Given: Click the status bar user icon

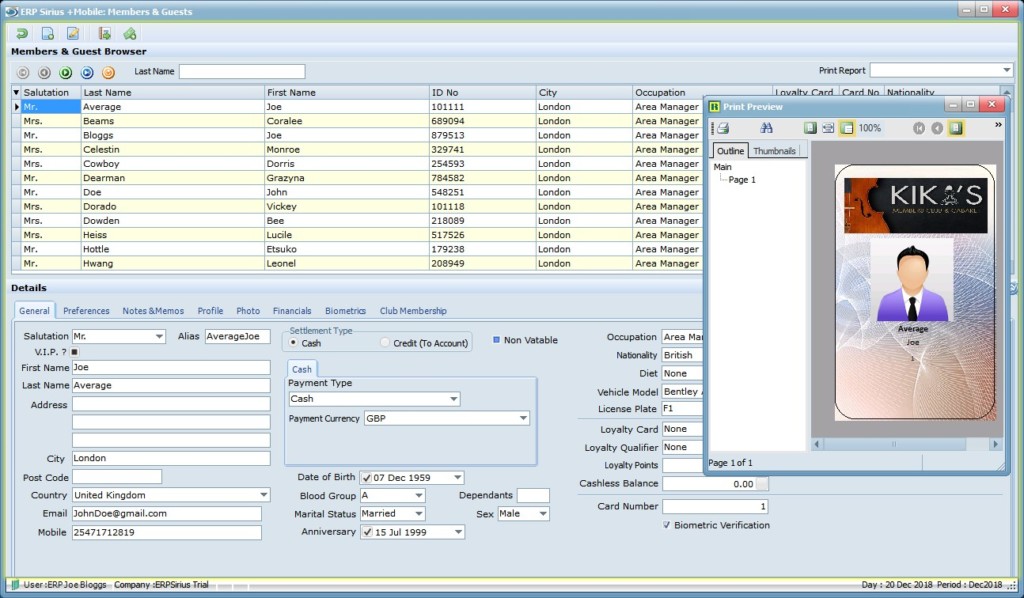Looking at the screenshot, I should (14, 584).
